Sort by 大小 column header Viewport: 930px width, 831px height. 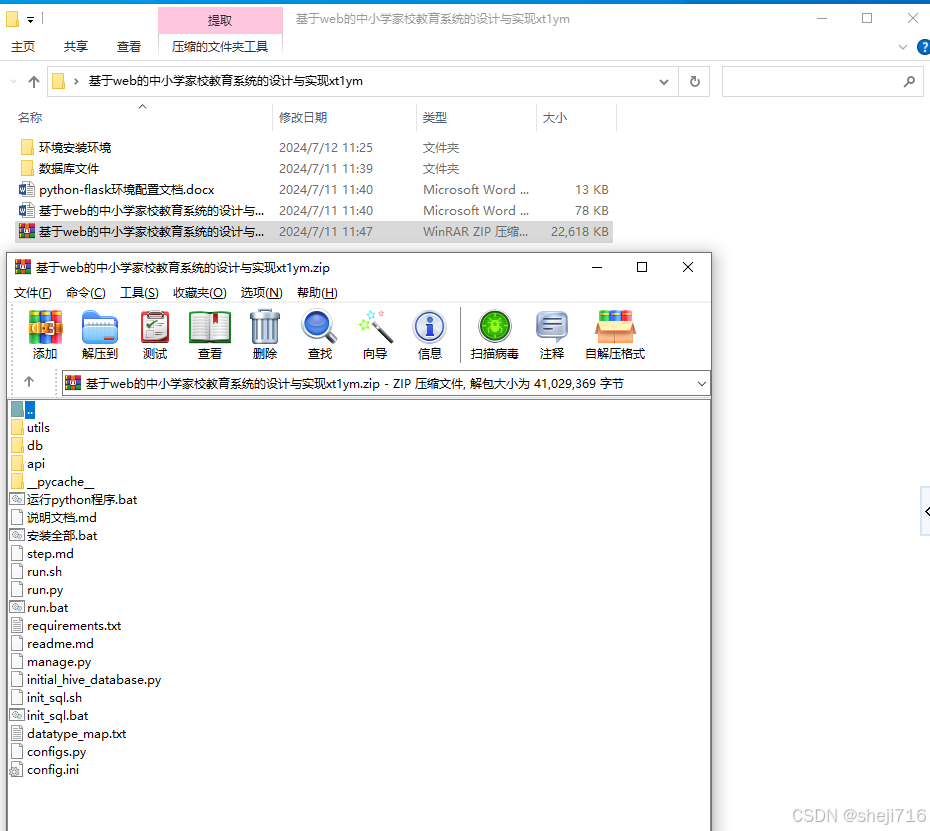[x=577, y=117]
